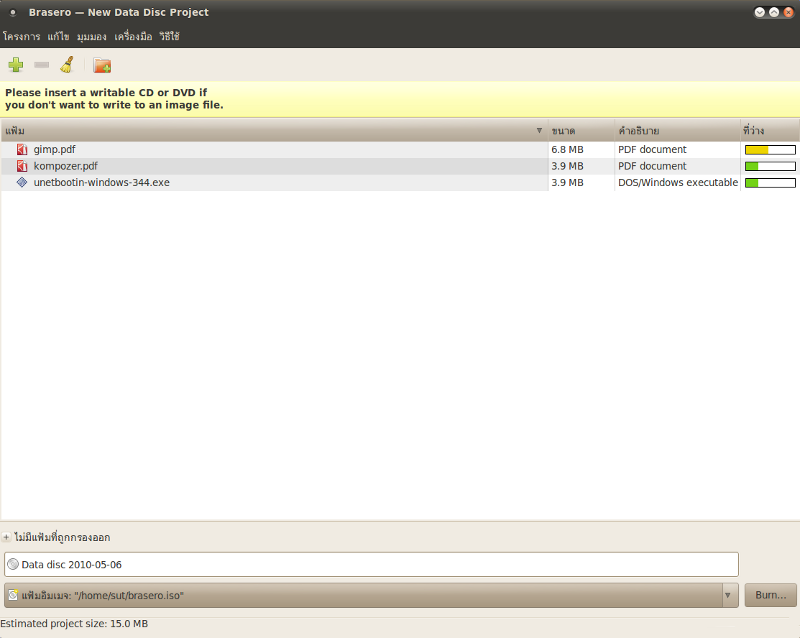Click the 6.8 MB size of gimp.pdf

pos(567,150)
